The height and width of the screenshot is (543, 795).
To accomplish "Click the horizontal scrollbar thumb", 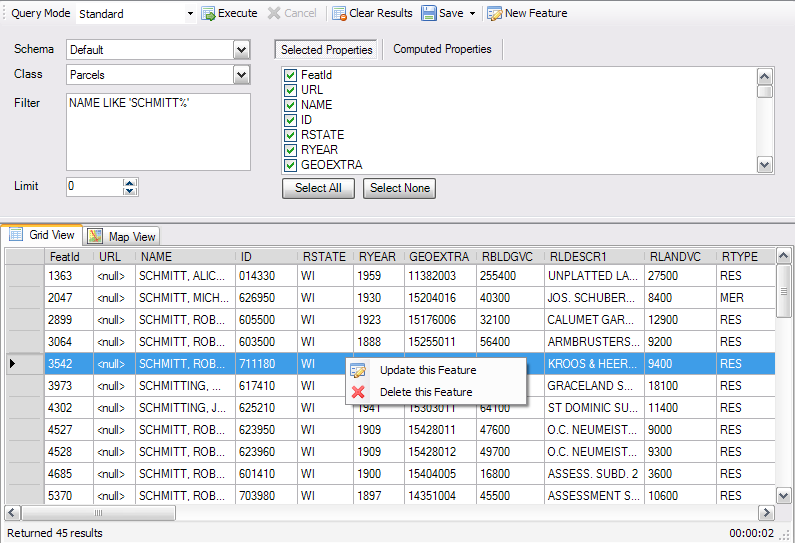I will click(98, 513).
